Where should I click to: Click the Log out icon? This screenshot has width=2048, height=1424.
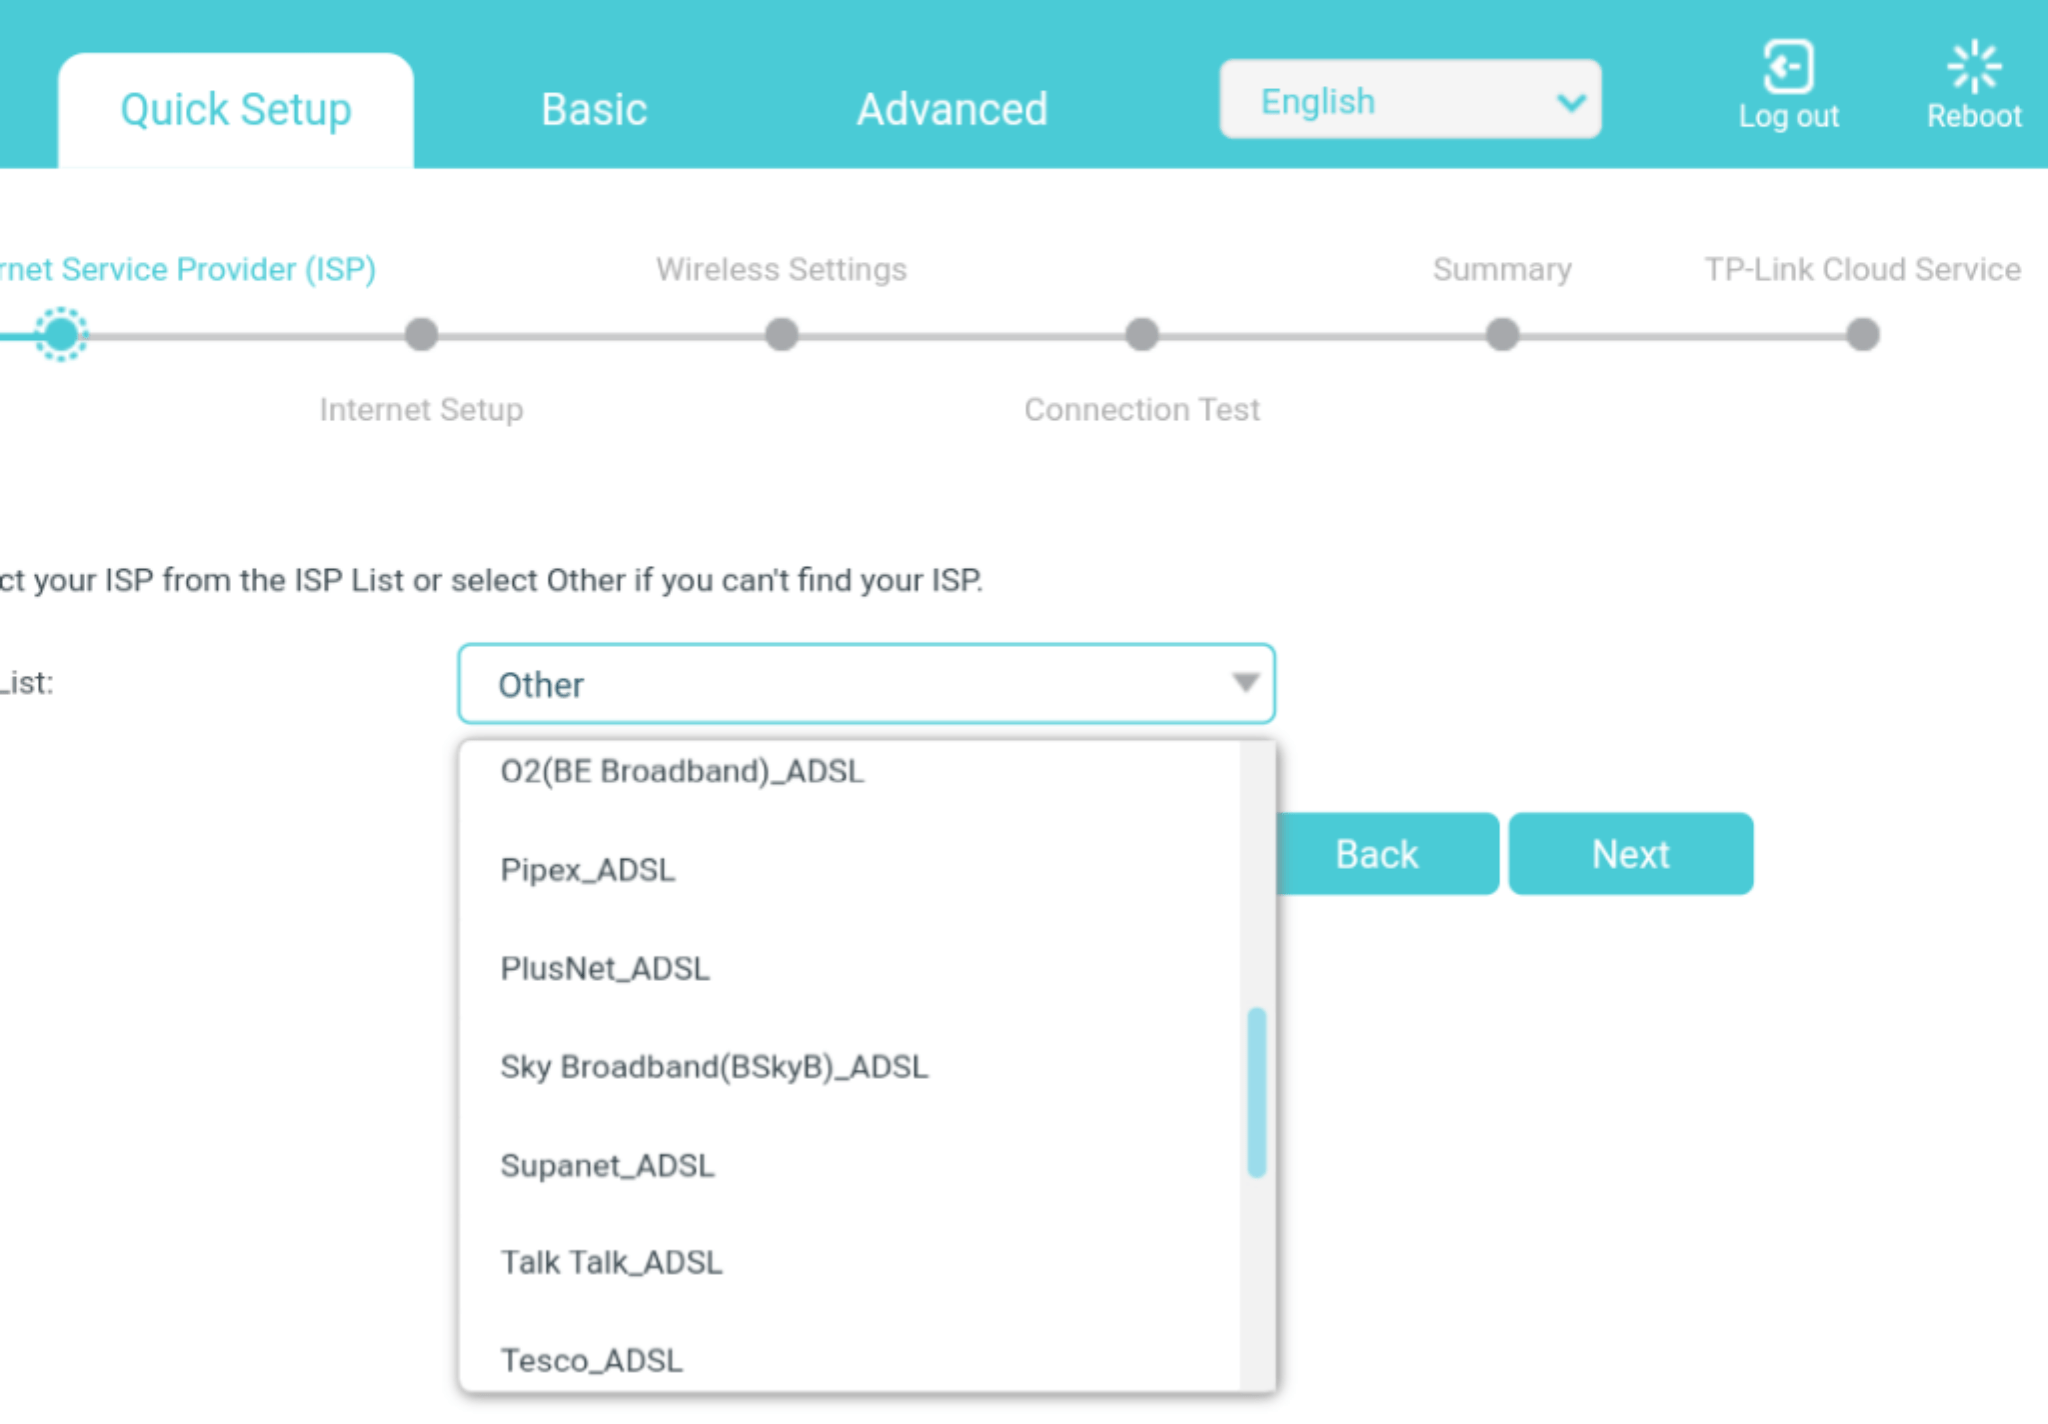click(x=1787, y=68)
